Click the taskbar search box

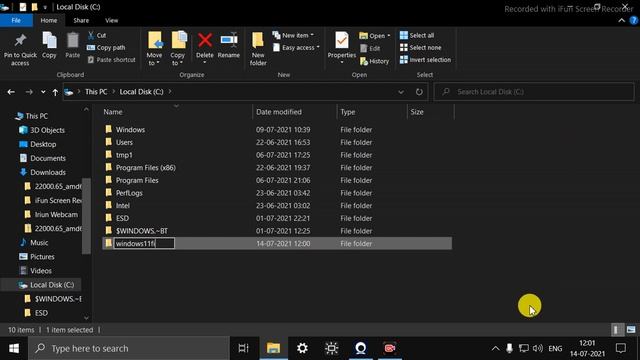(129, 348)
